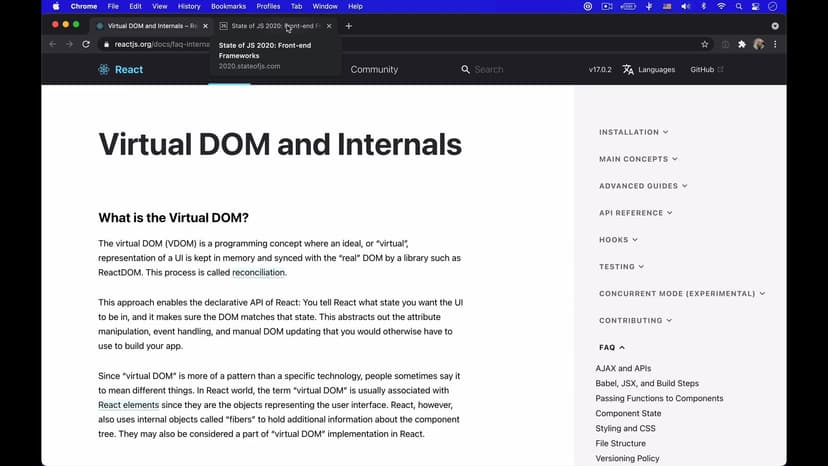Collapse the FAQ sidebar section
Screen dimensions: 828x466
coord(612,348)
